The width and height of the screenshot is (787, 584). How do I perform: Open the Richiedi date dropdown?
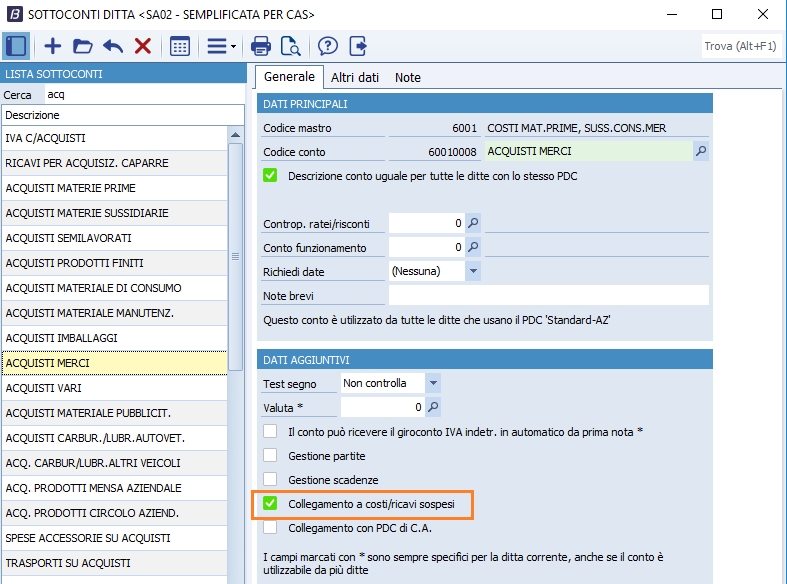pos(473,271)
